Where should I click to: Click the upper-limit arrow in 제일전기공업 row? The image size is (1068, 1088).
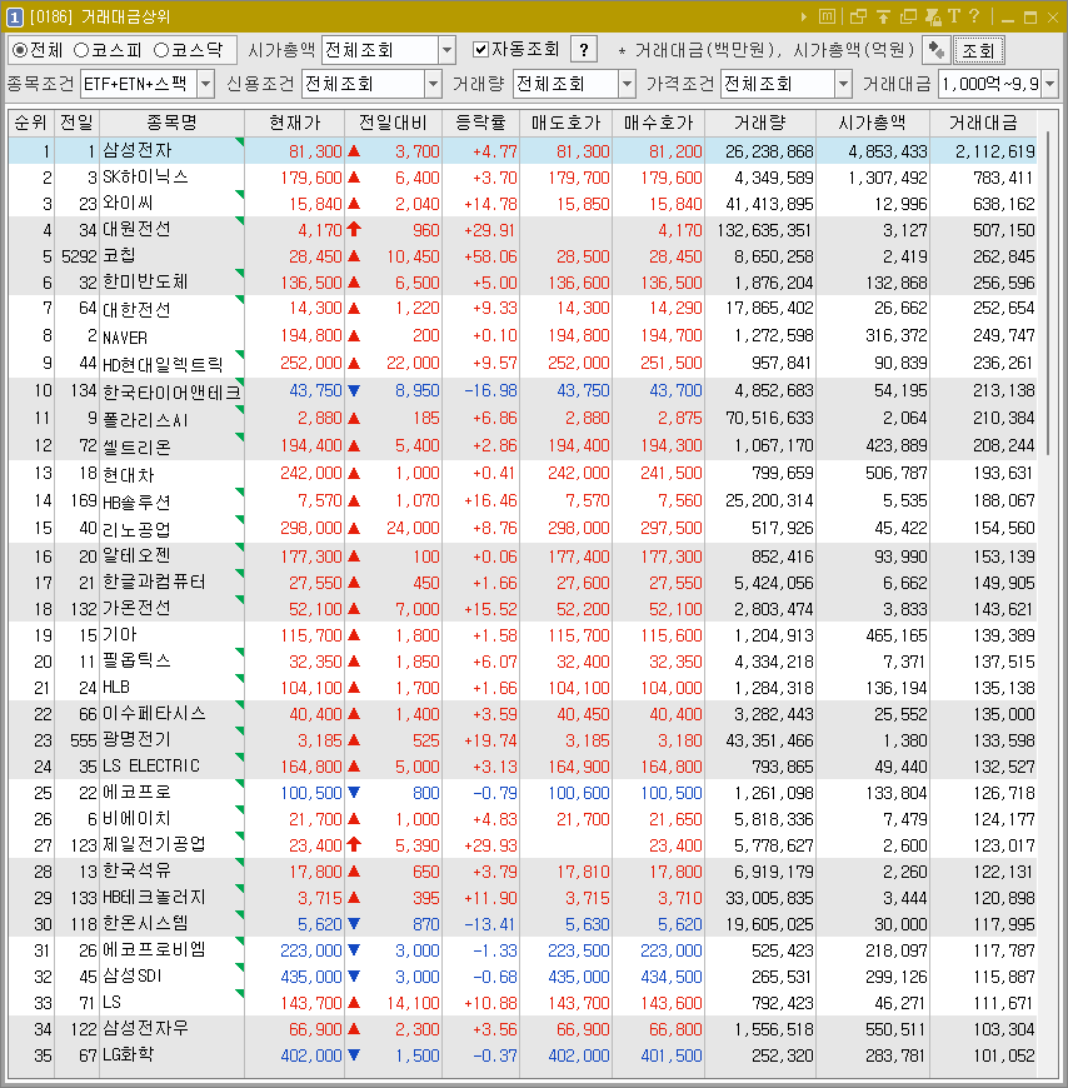point(354,844)
